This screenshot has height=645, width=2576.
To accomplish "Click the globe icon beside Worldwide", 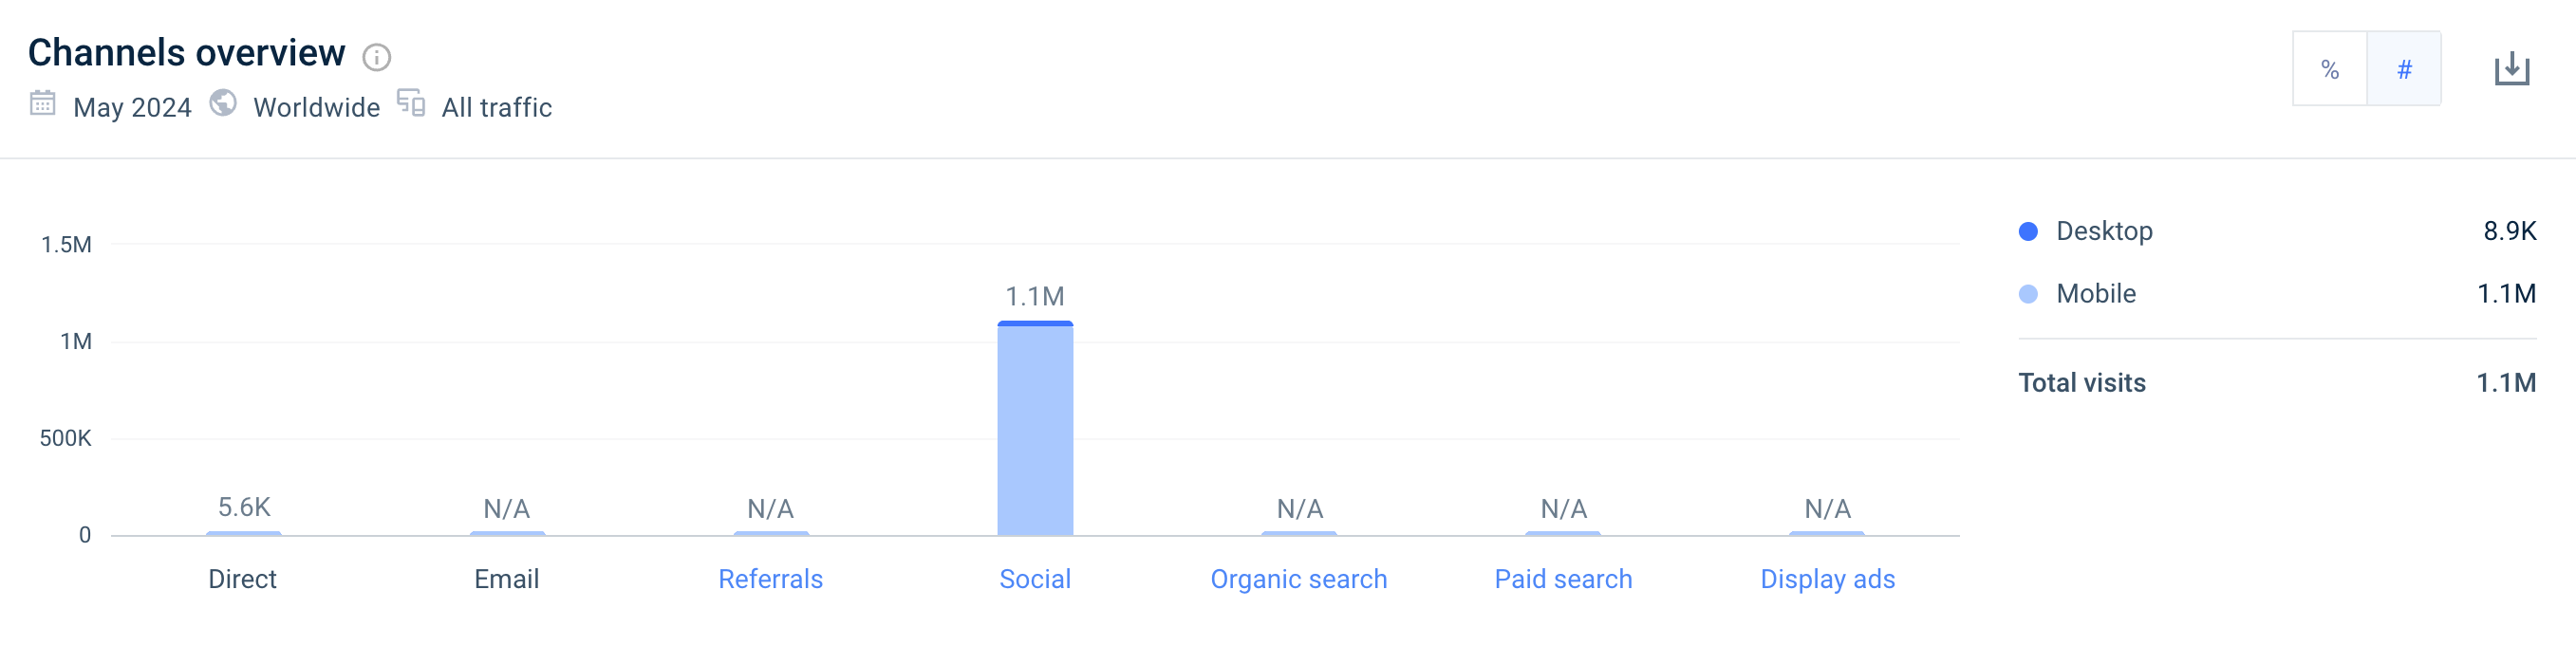I will coord(223,103).
